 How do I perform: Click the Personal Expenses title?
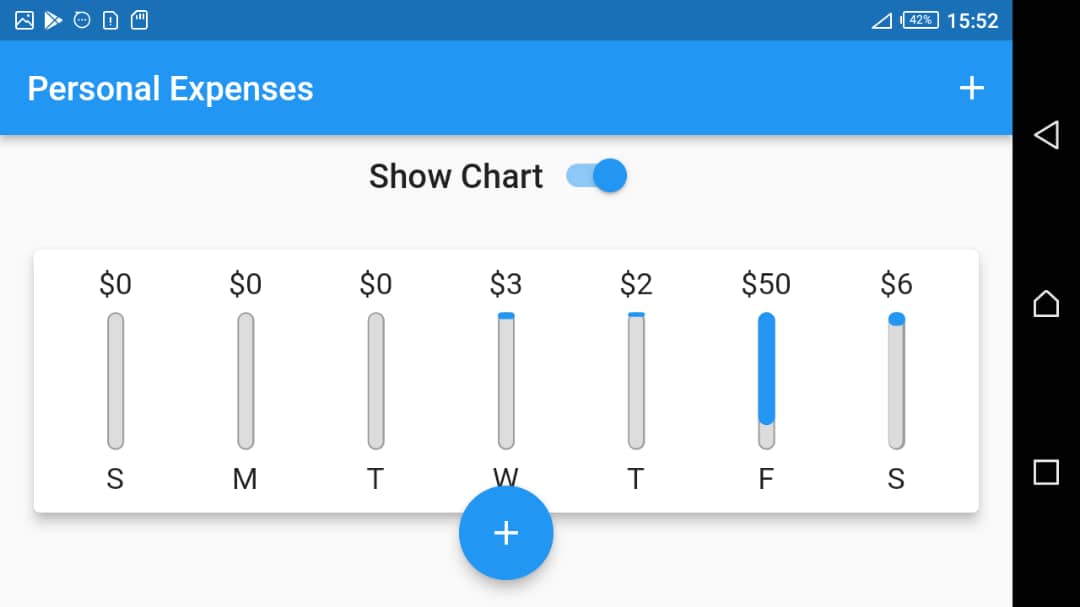(170, 88)
